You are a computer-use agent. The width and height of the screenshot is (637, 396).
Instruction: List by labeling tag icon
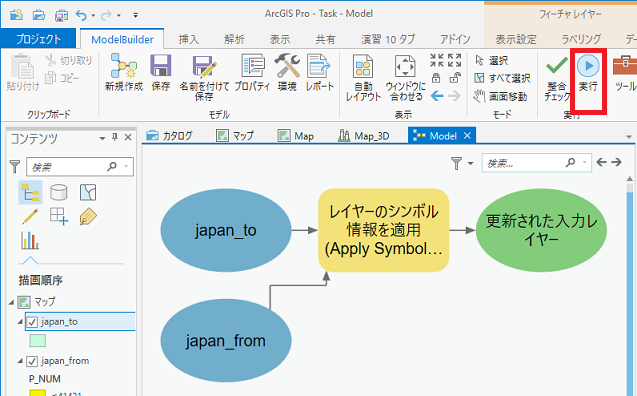point(88,216)
